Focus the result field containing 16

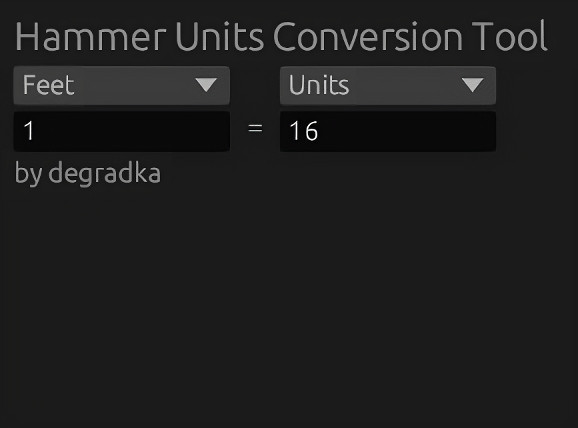pyautogui.click(x=388, y=131)
